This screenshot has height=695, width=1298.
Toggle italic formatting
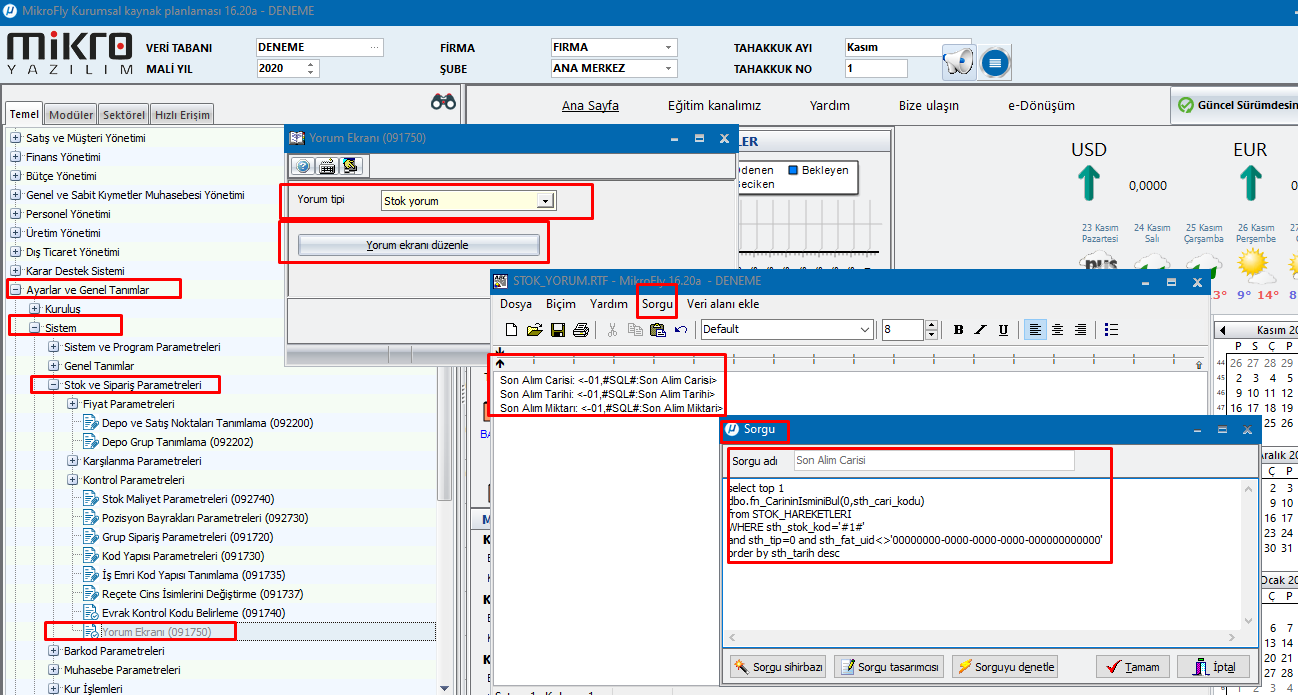[981, 330]
